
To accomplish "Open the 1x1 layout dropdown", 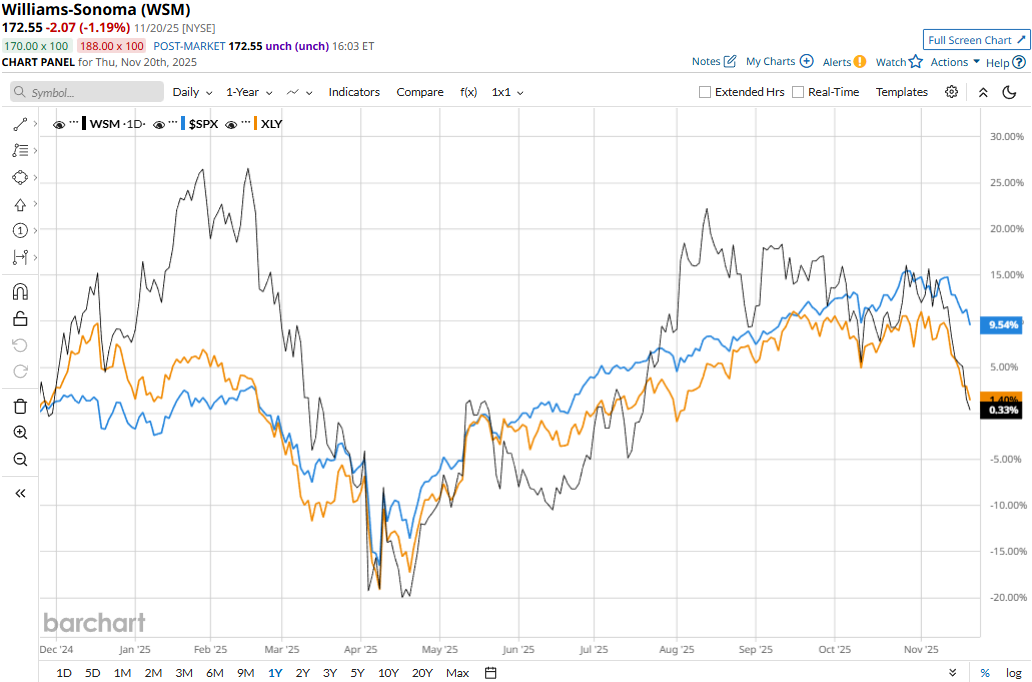I will 507,92.
